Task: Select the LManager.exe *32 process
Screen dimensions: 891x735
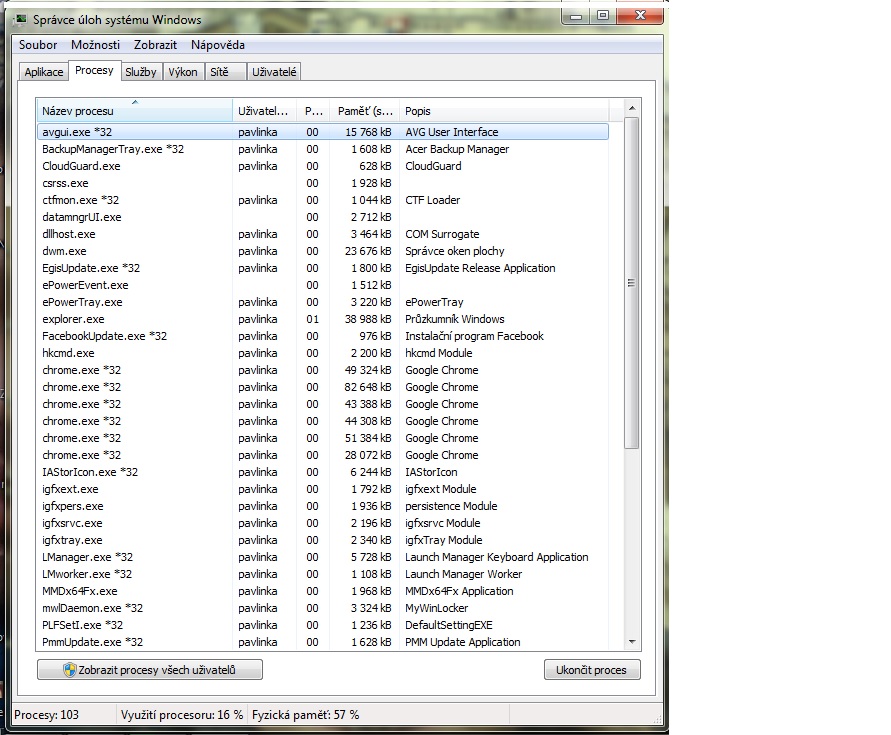Action: coord(323,557)
